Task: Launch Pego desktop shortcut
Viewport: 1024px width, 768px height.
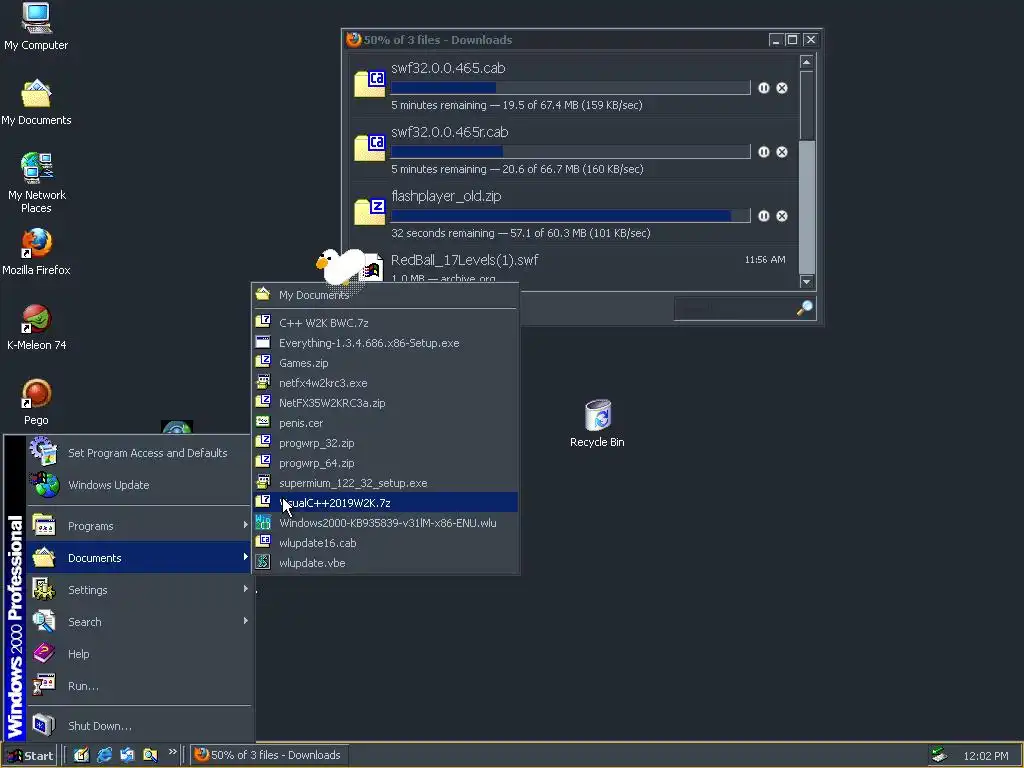Action: tap(36, 402)
